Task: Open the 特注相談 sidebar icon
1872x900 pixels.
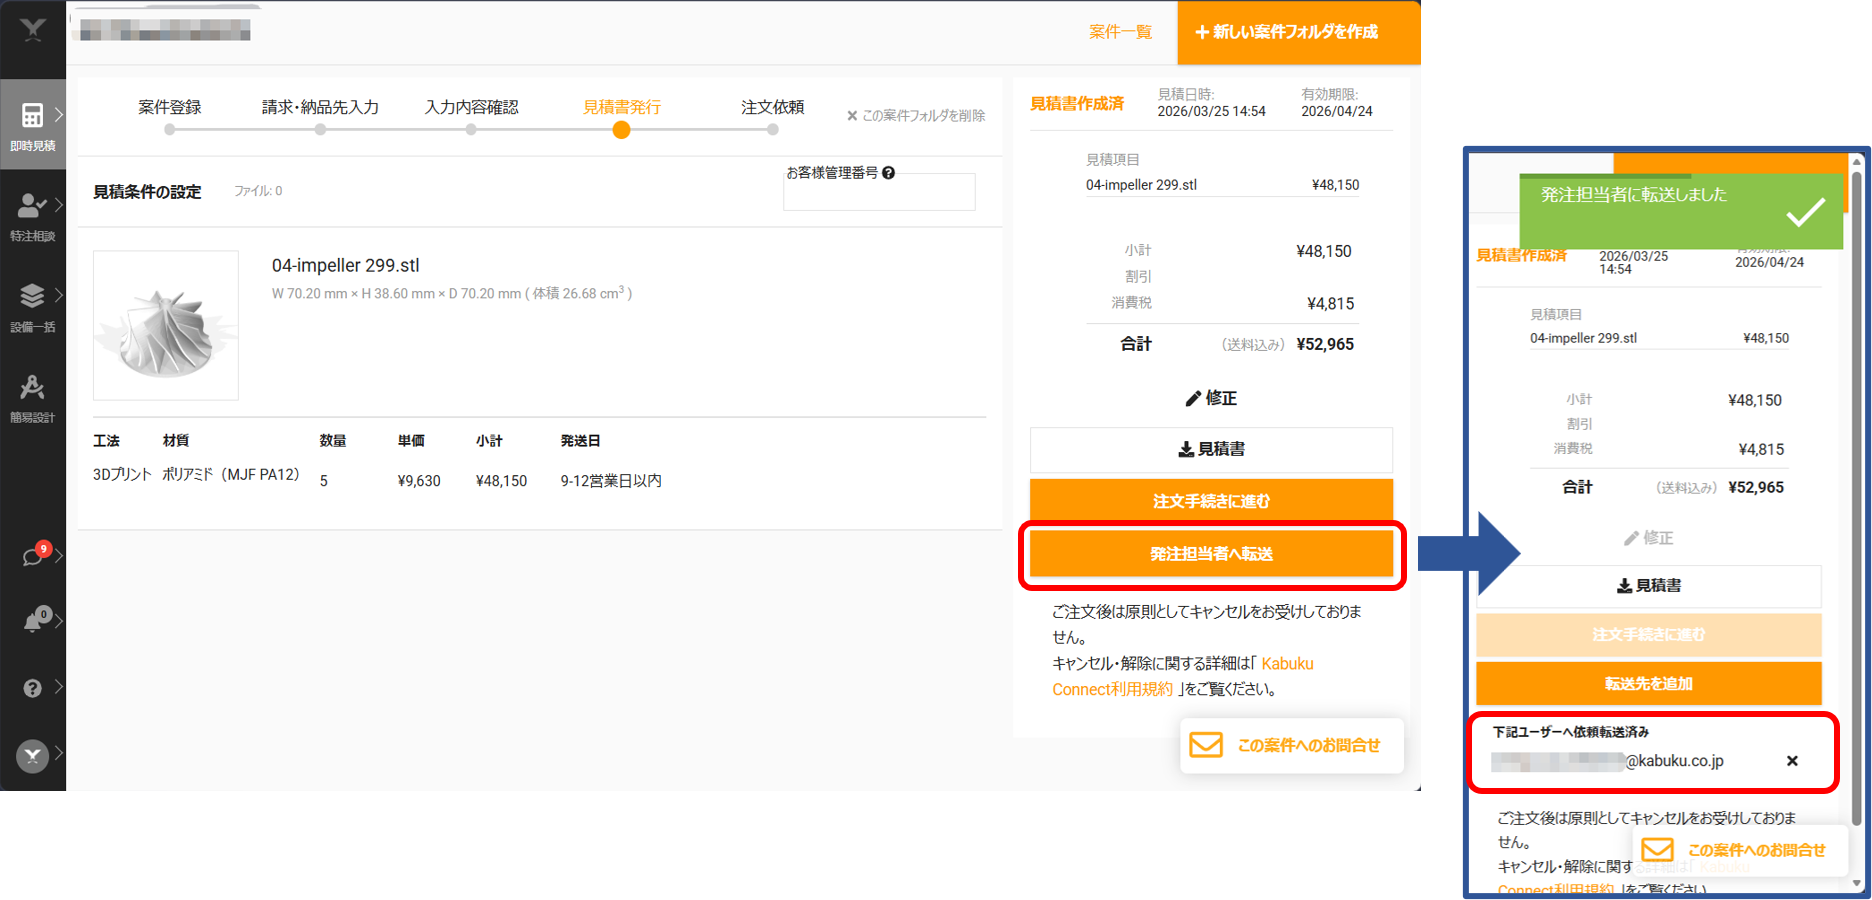Action: coord(31,206)
